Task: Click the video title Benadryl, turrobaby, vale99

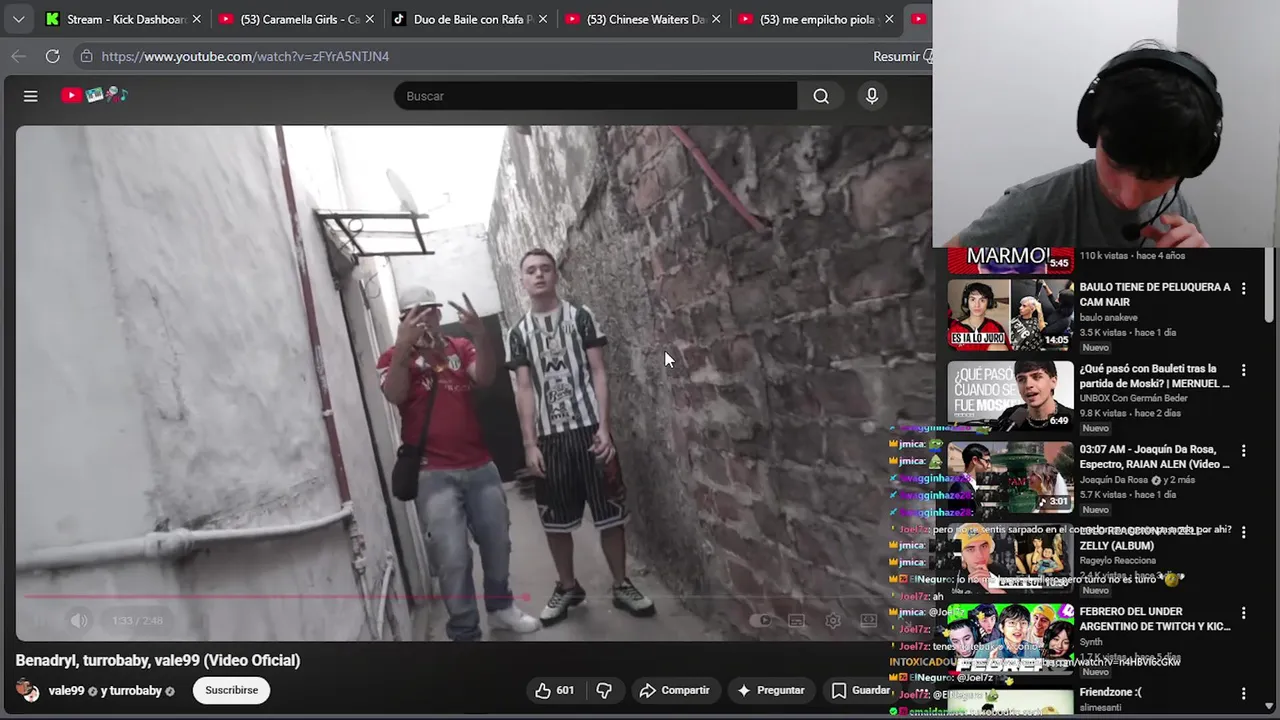Action: 158,660
